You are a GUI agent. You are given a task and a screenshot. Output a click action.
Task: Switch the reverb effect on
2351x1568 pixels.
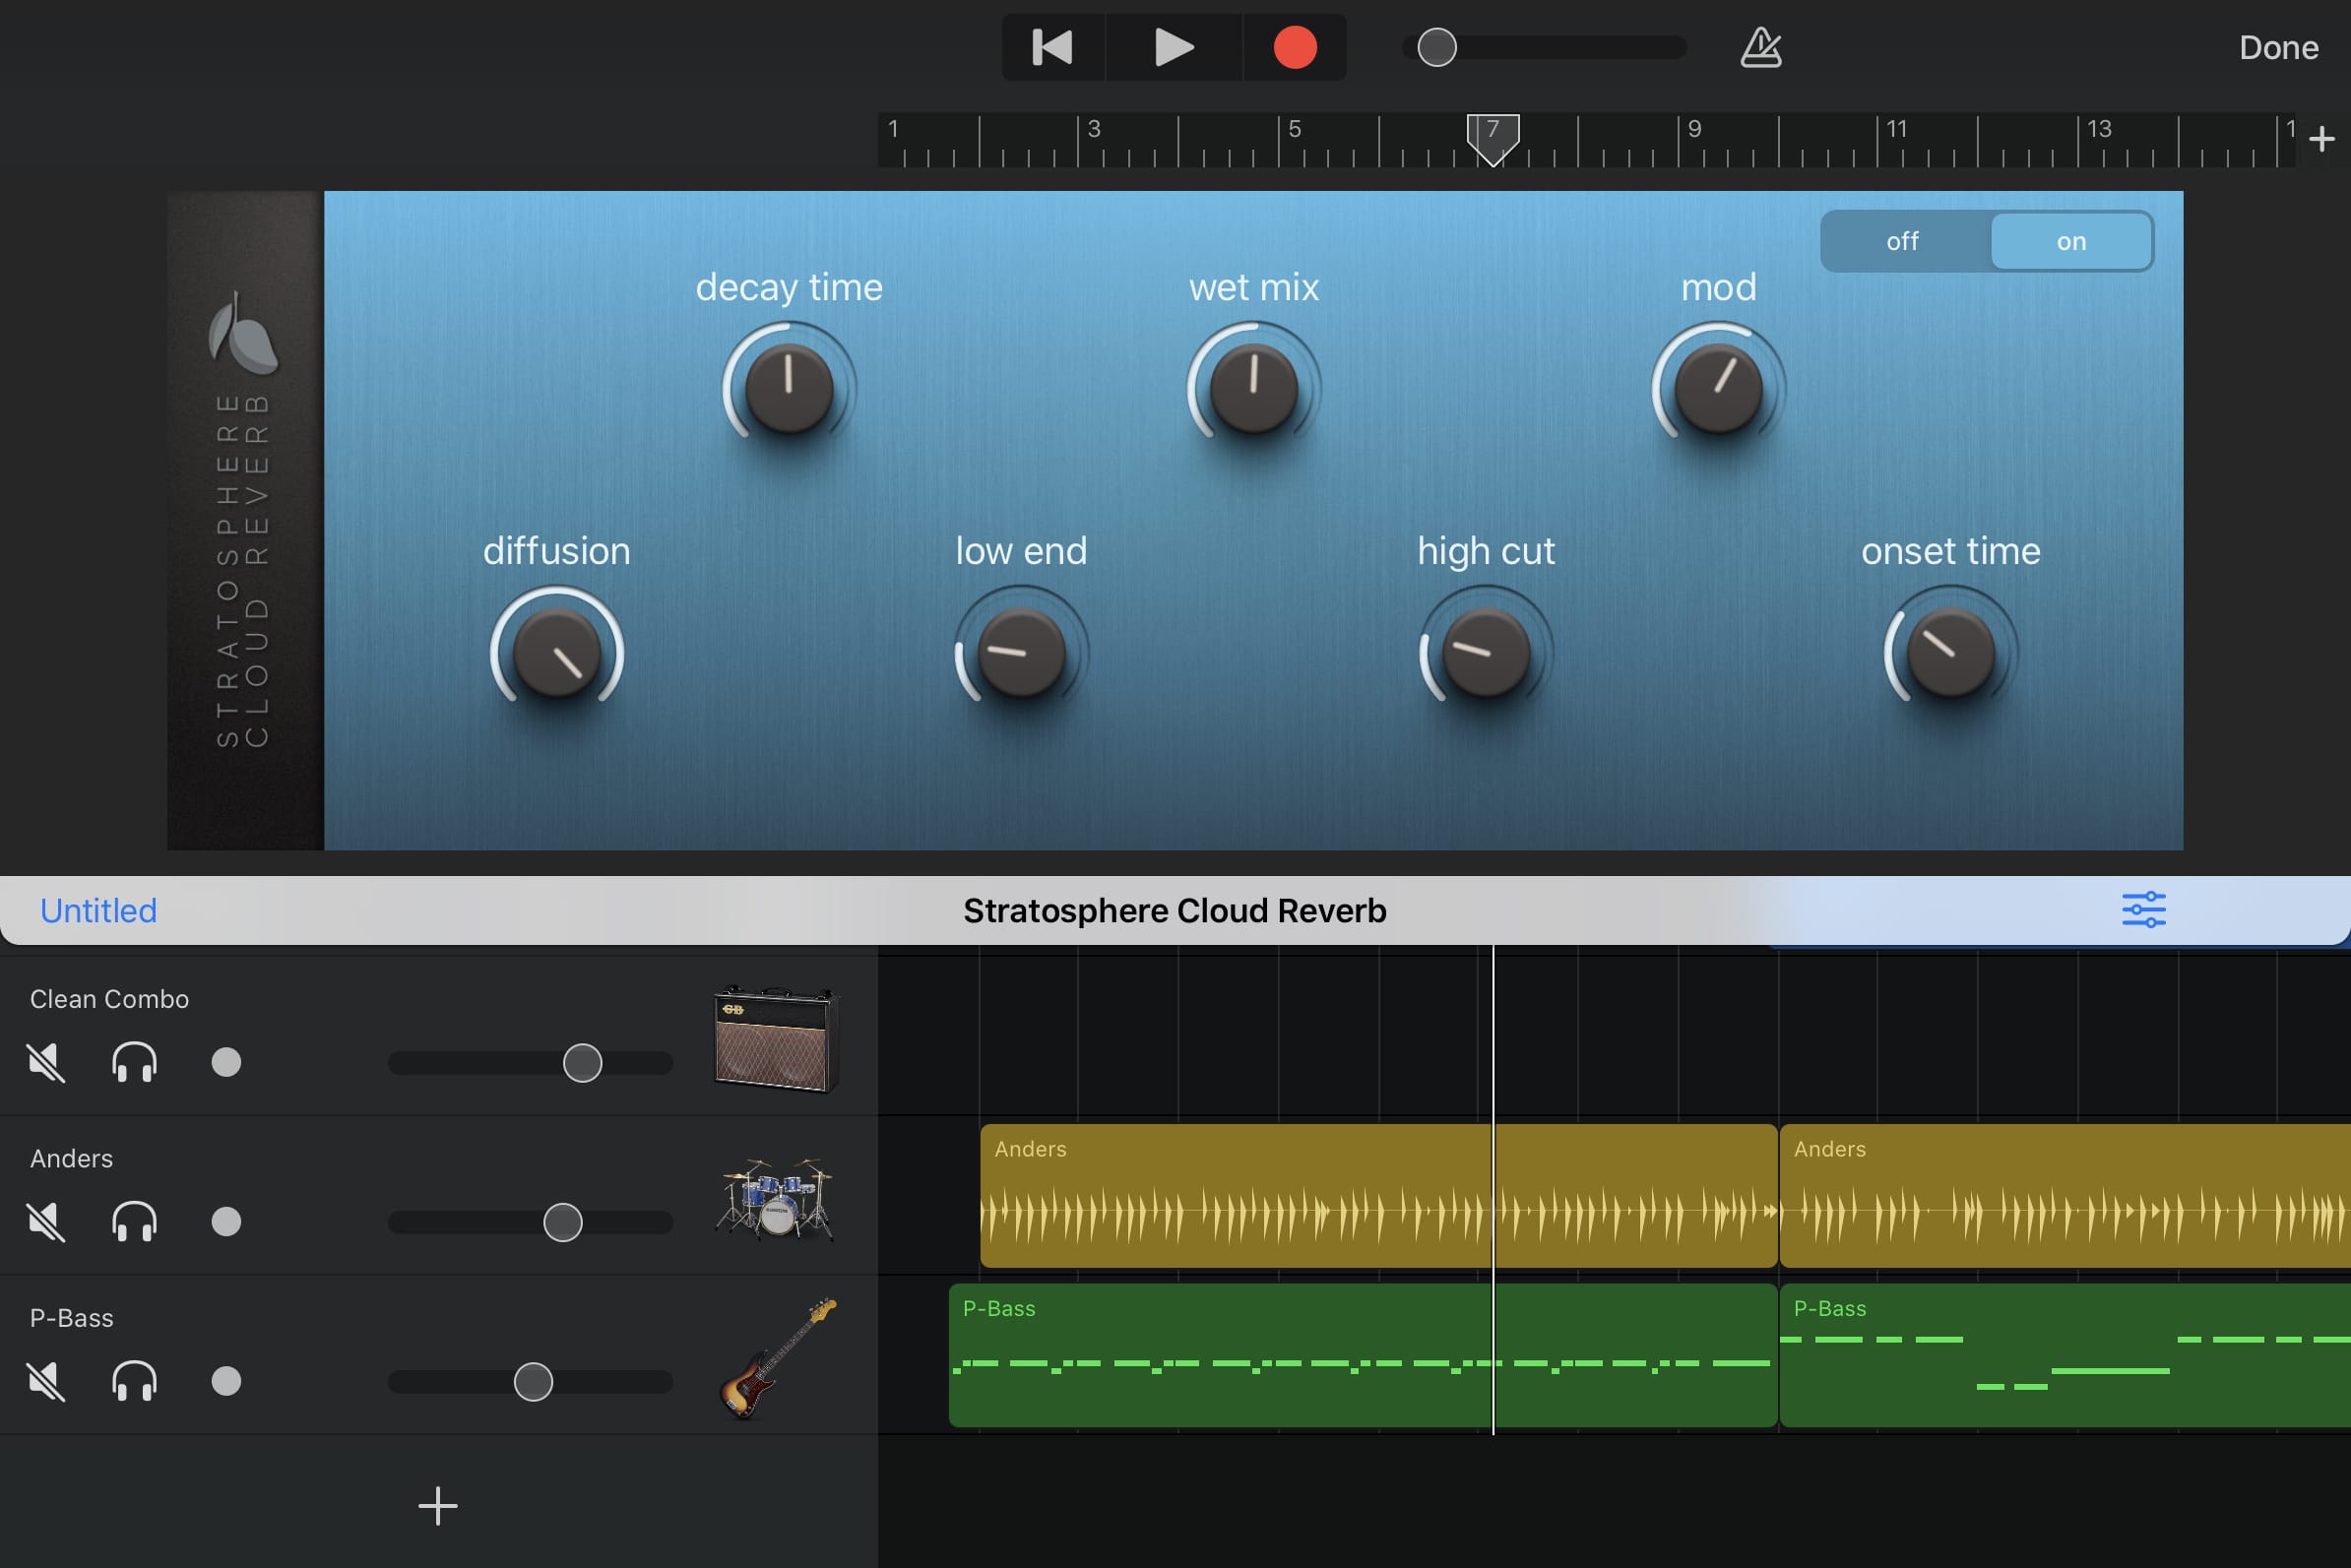2071,241
